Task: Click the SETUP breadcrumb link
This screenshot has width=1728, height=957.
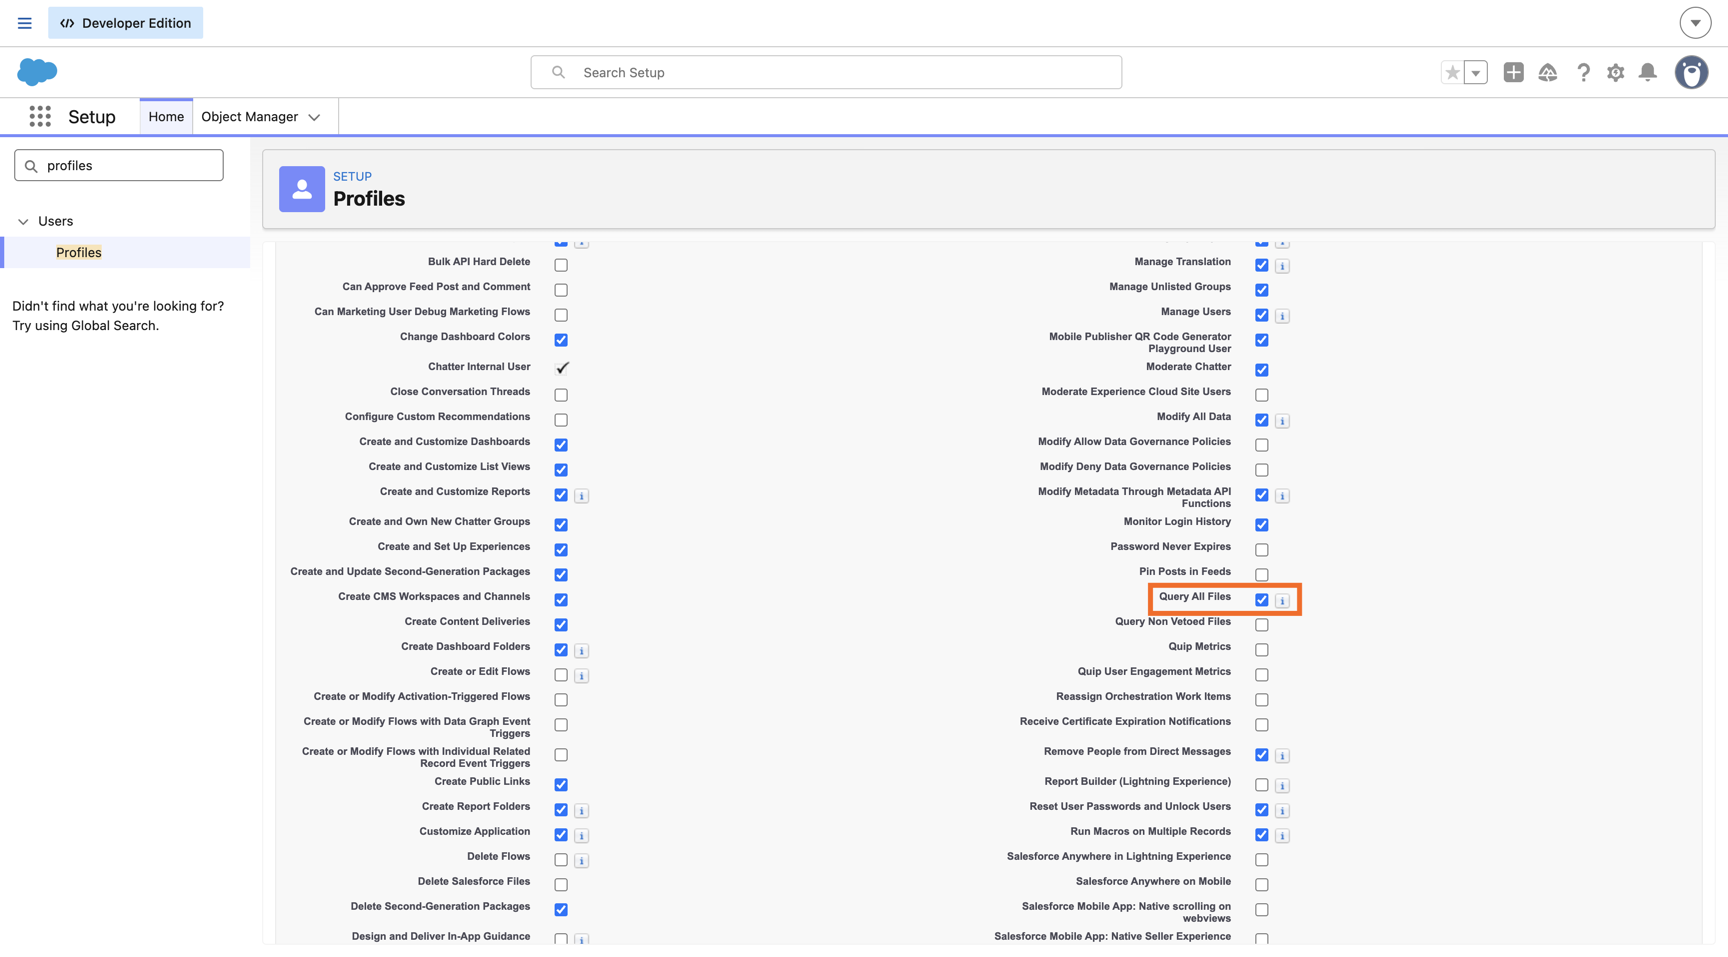Action: click(352, 176)
